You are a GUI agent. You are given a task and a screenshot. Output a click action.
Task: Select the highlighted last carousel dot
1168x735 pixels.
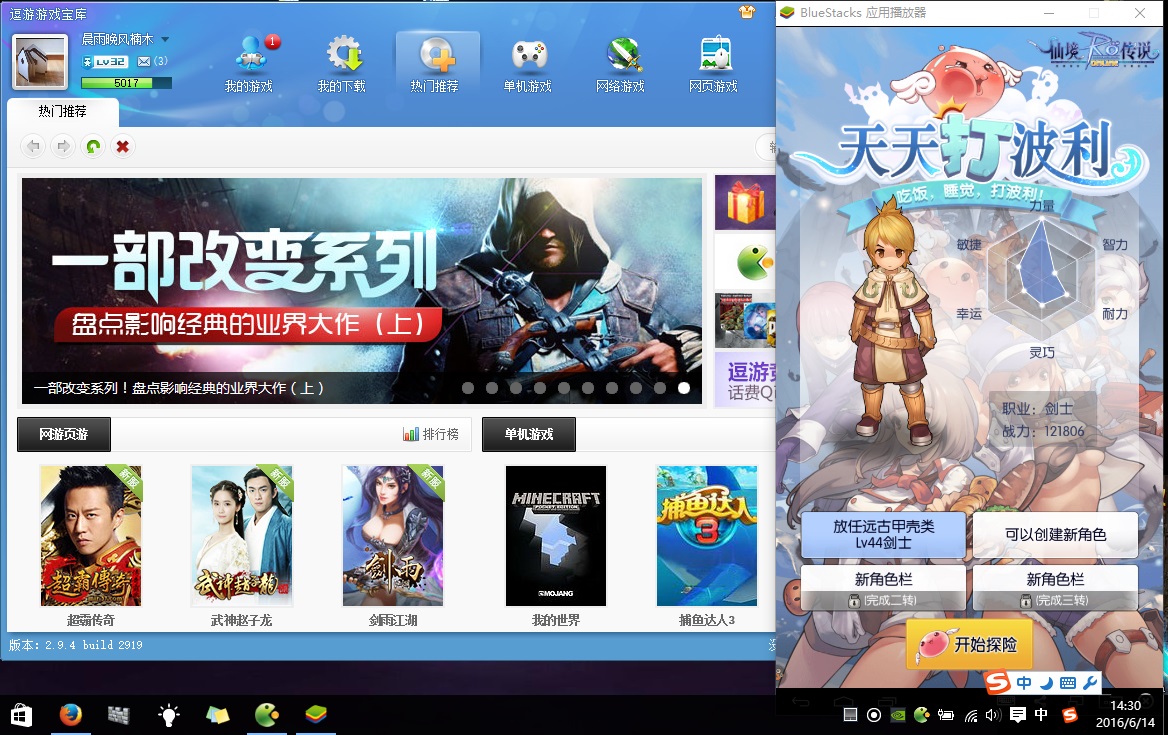tap(684, 388)
